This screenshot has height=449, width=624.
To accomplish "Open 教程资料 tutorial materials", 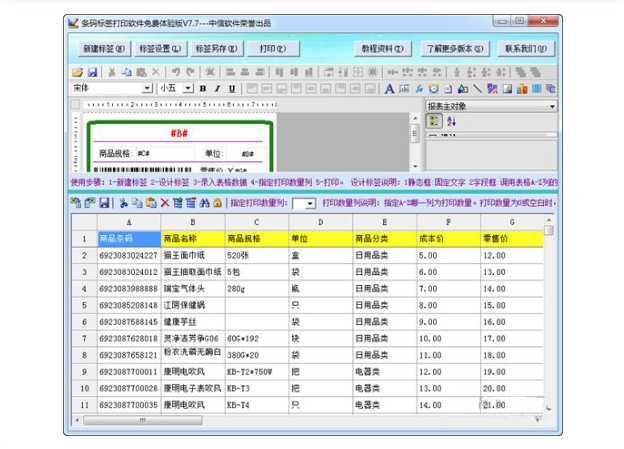I will (x=382, y=49).
